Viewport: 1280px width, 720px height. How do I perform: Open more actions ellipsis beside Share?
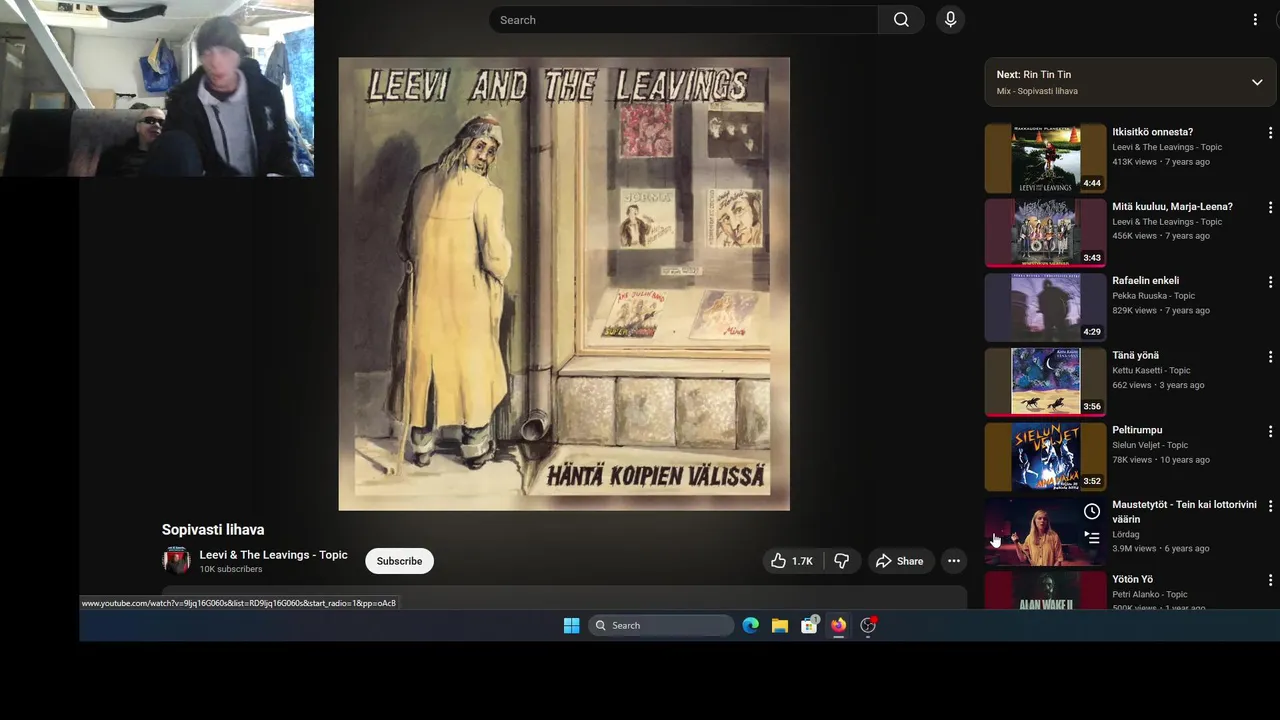pyautogui.click(x=954, y=561)
